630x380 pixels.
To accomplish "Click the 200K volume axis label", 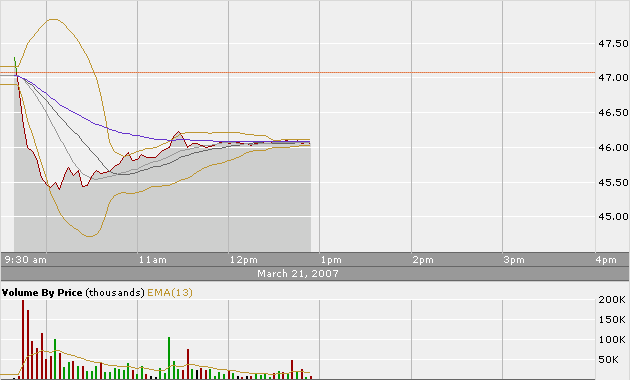I will [612, 300].
